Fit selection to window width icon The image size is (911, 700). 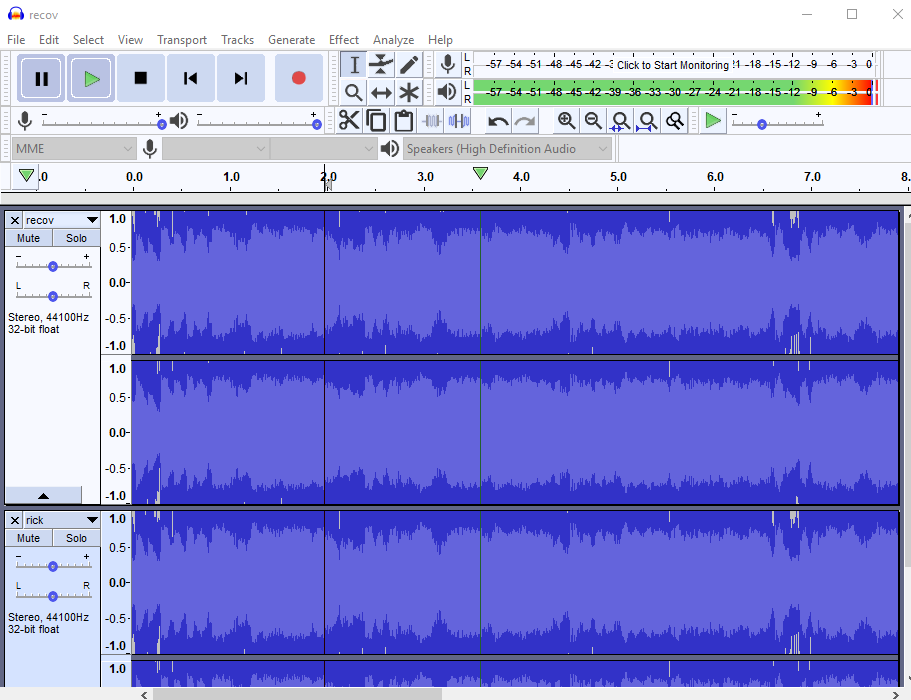click(x=620, y=121)
